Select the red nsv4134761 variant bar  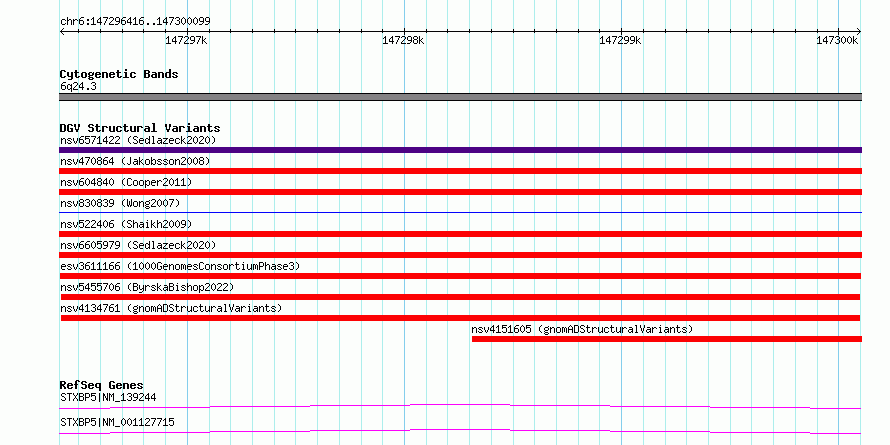[x=460, y=318]
